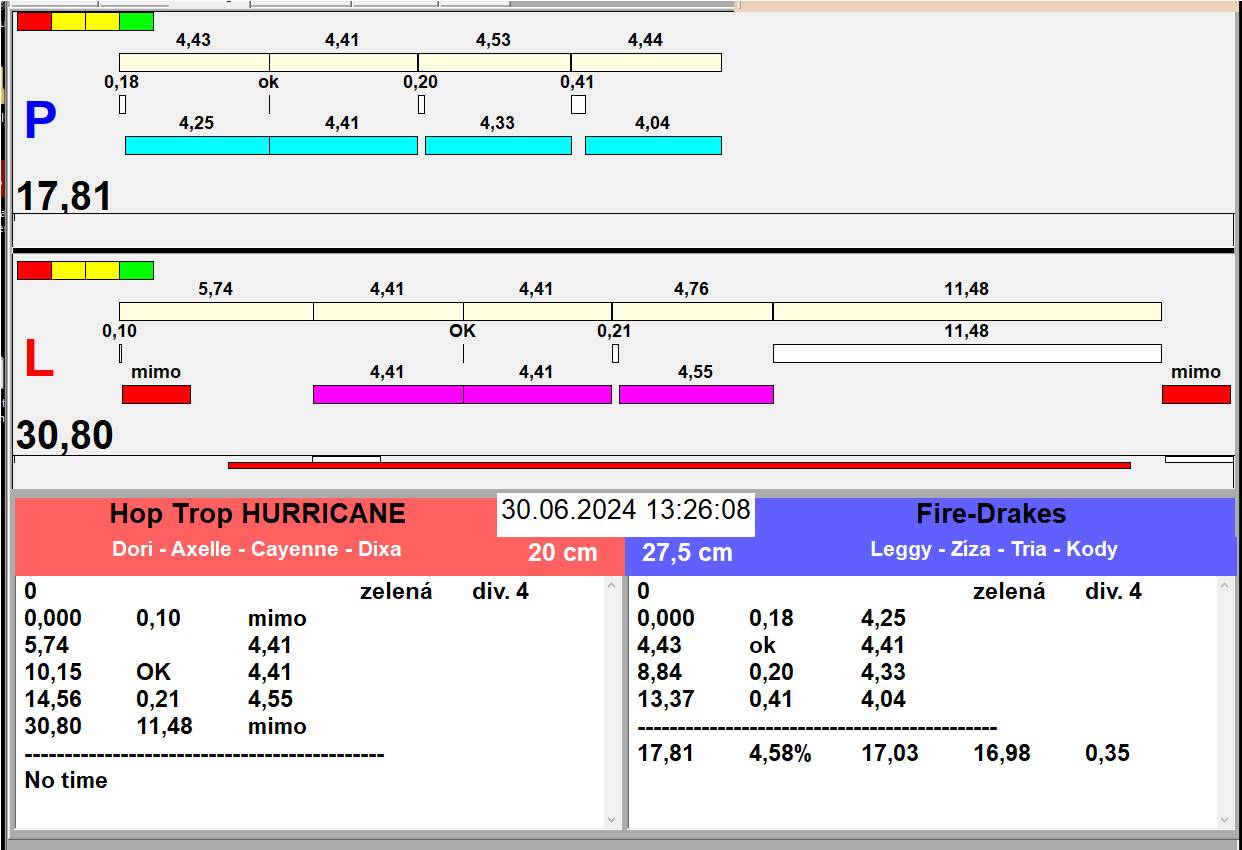Click the Fire-Drakes team header
Viewport: 1242px width, 850px height.
coord(990,514)
